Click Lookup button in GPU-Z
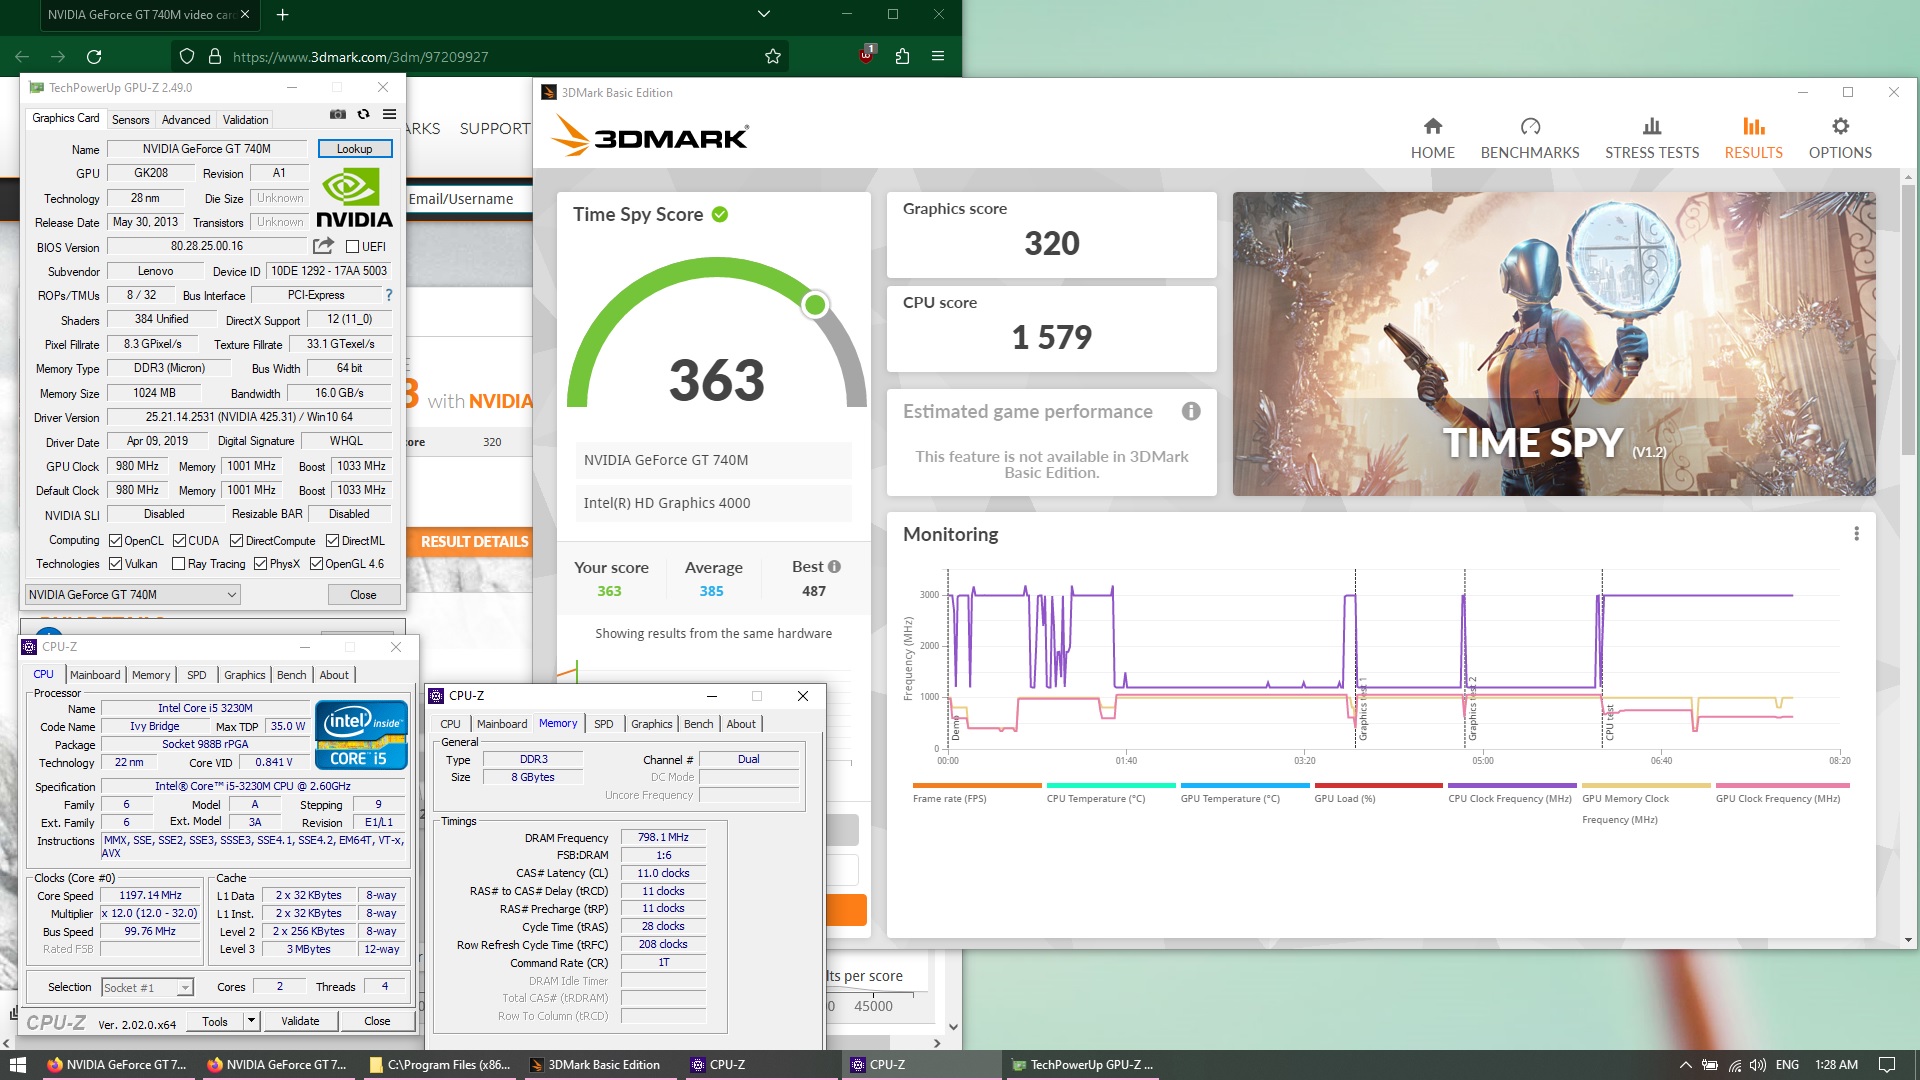The image size is (1920, 1080). pyautogui.click(x=354, y=149)
